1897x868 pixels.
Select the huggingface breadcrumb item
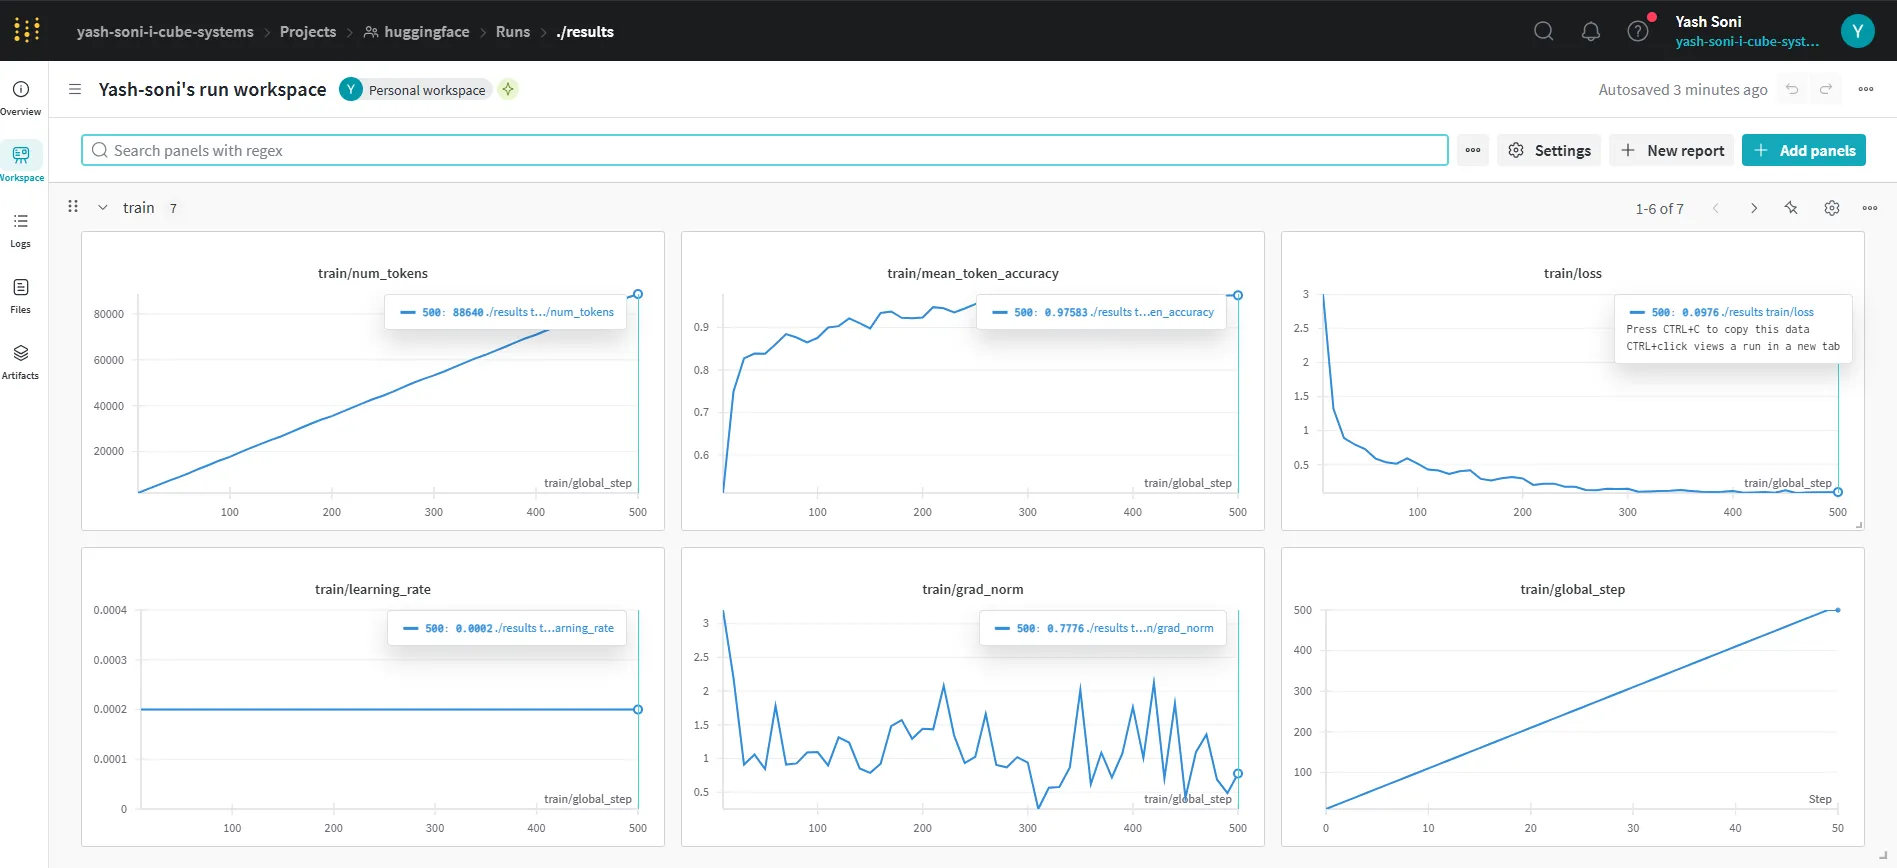click(416, 32)
